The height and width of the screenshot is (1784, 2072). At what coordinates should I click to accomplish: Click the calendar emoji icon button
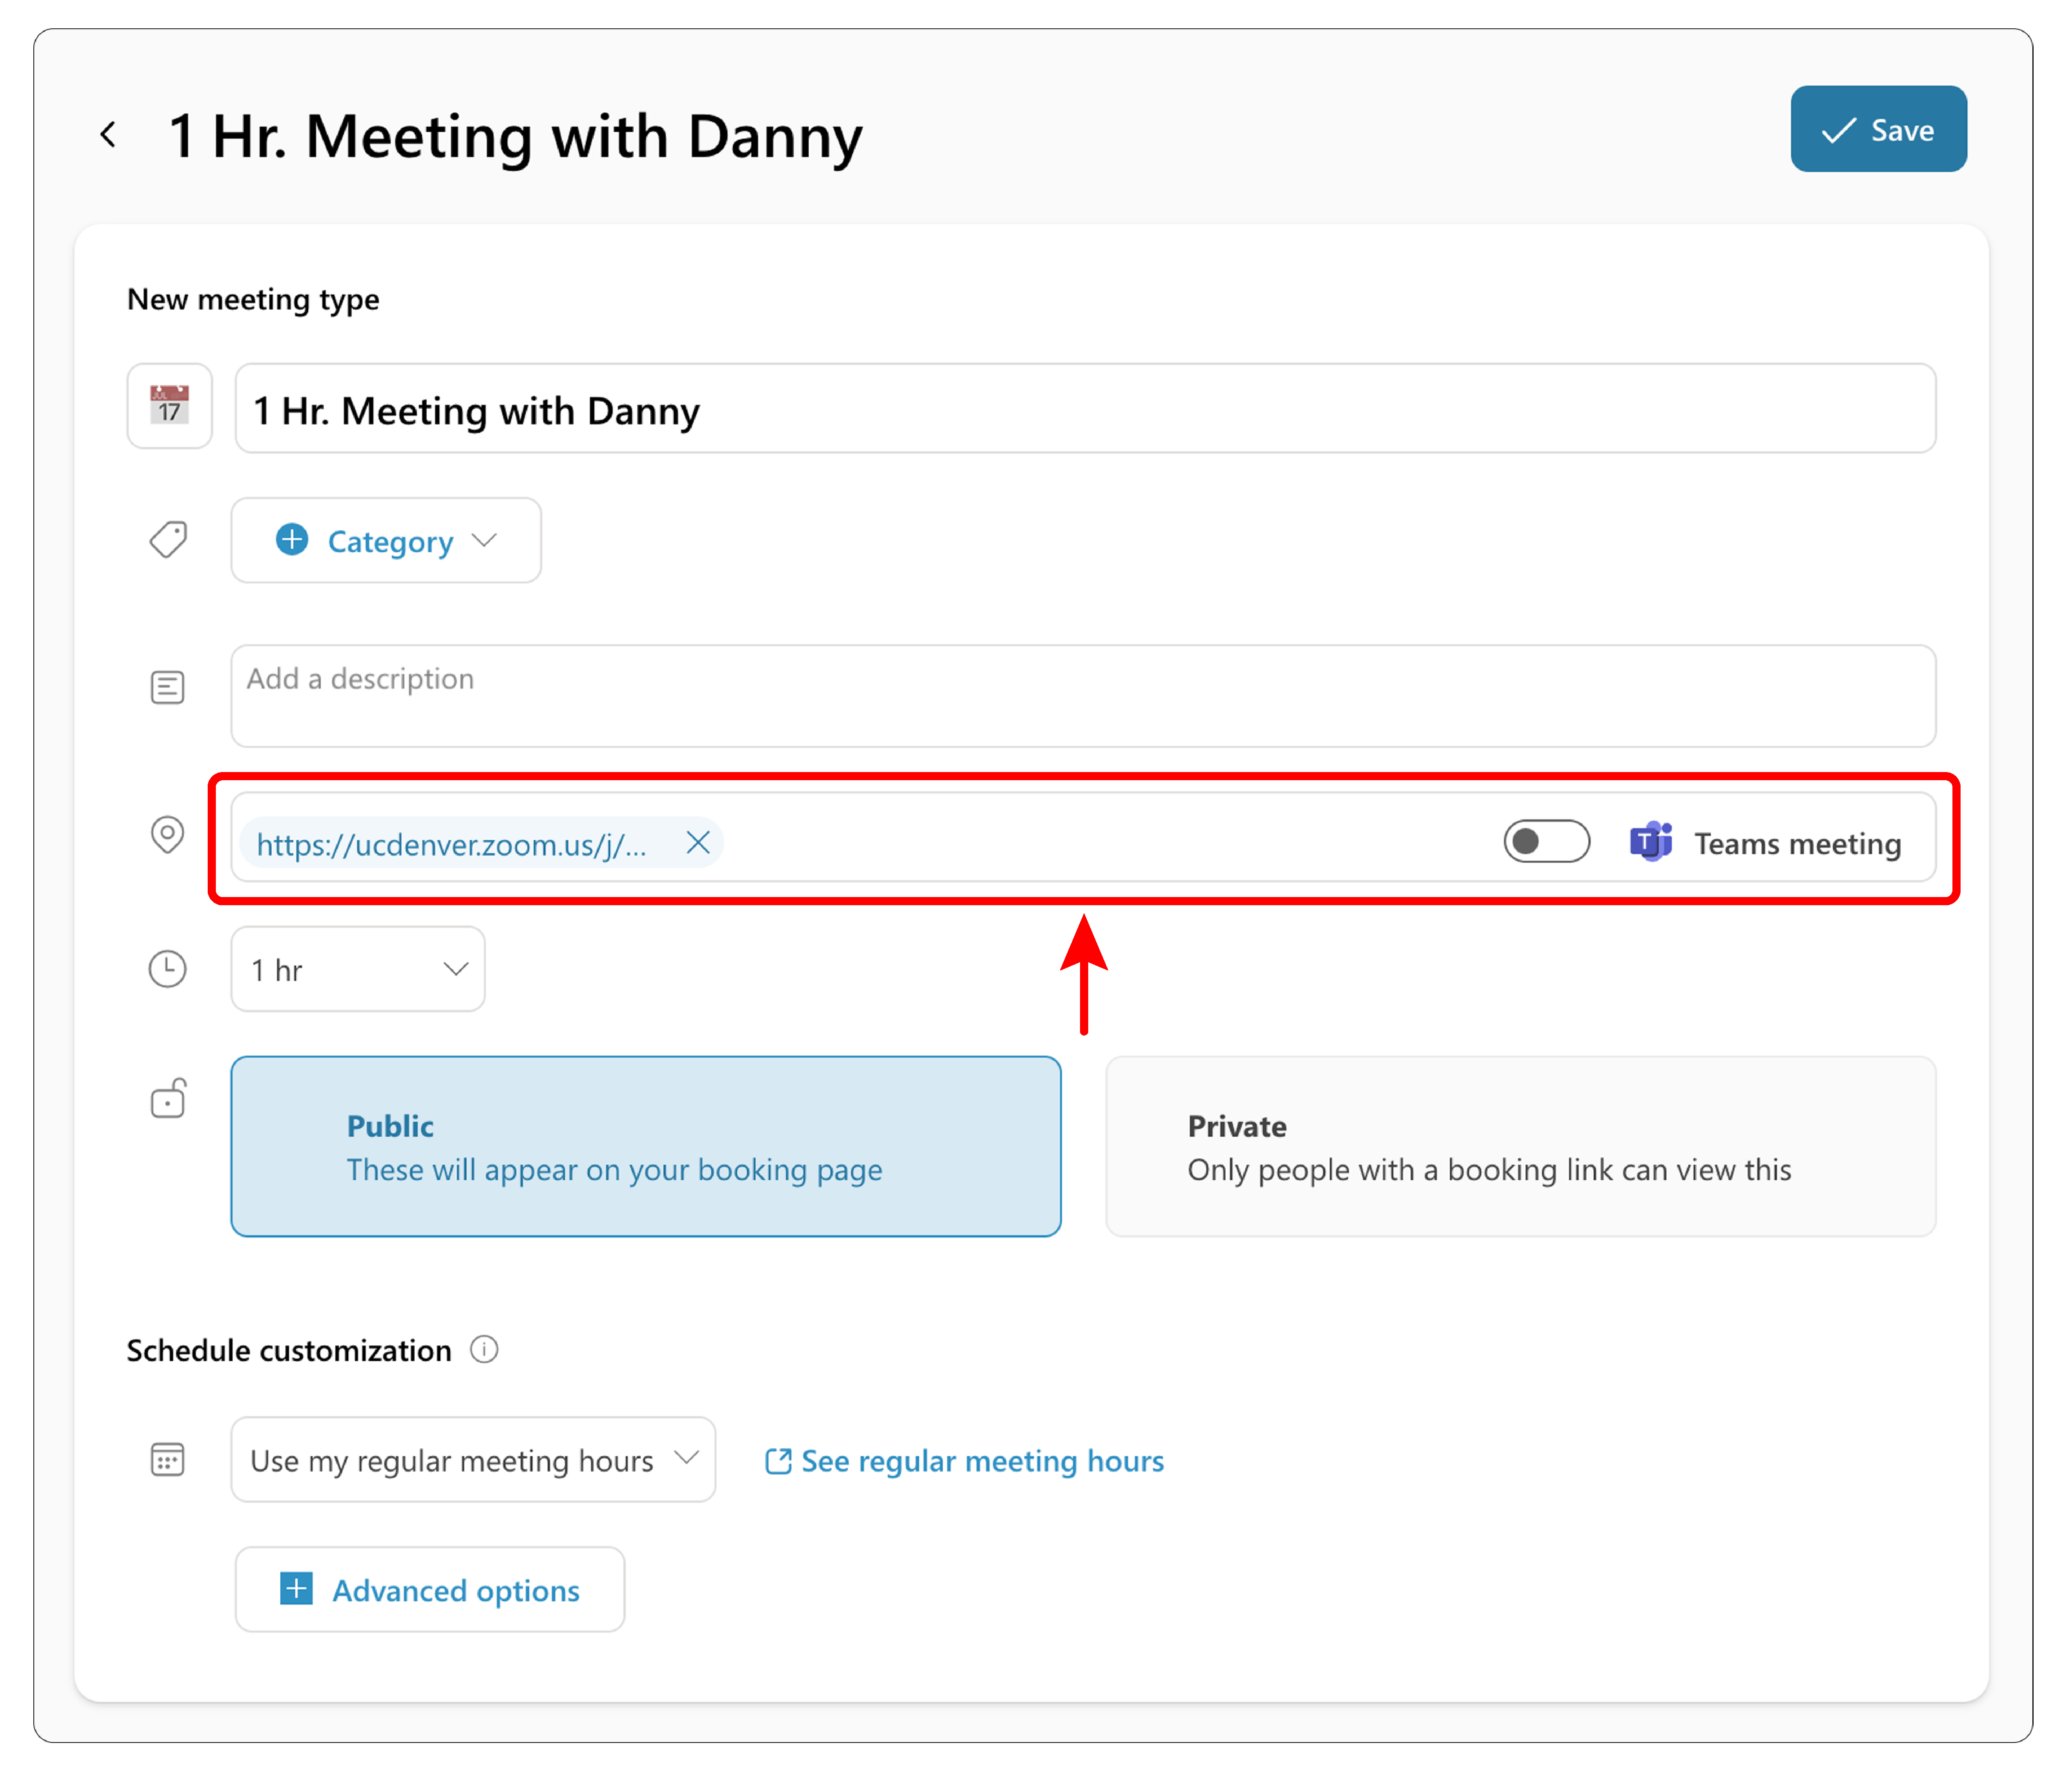pyautogui.click(x=169, y=406)
